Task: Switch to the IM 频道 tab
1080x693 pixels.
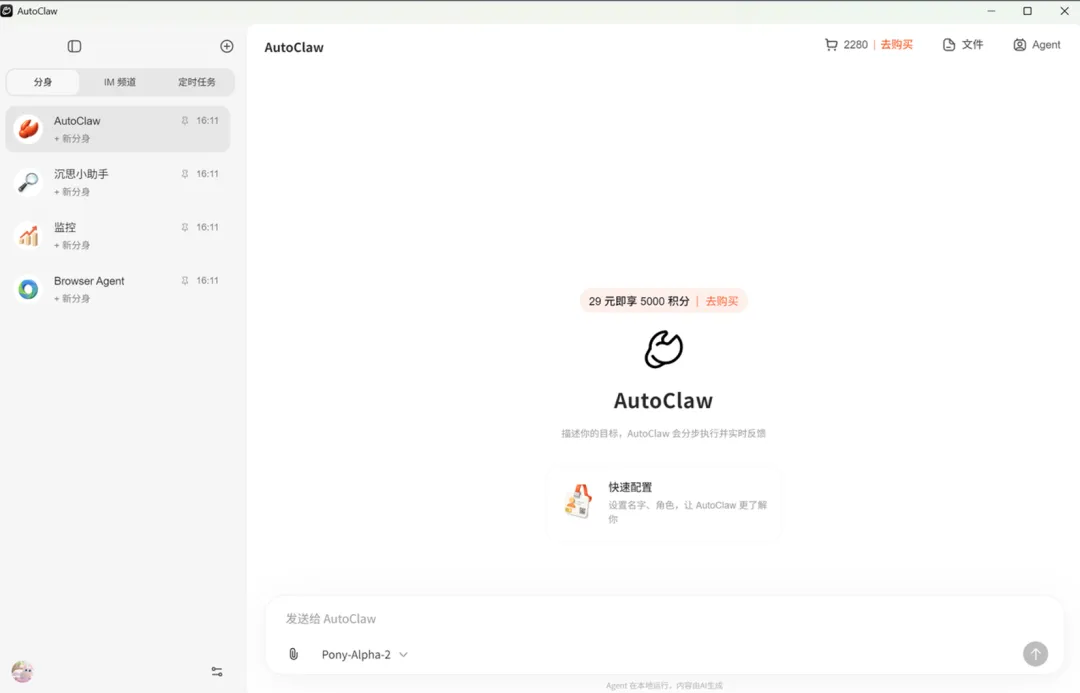Action: [x=120, y=82]
